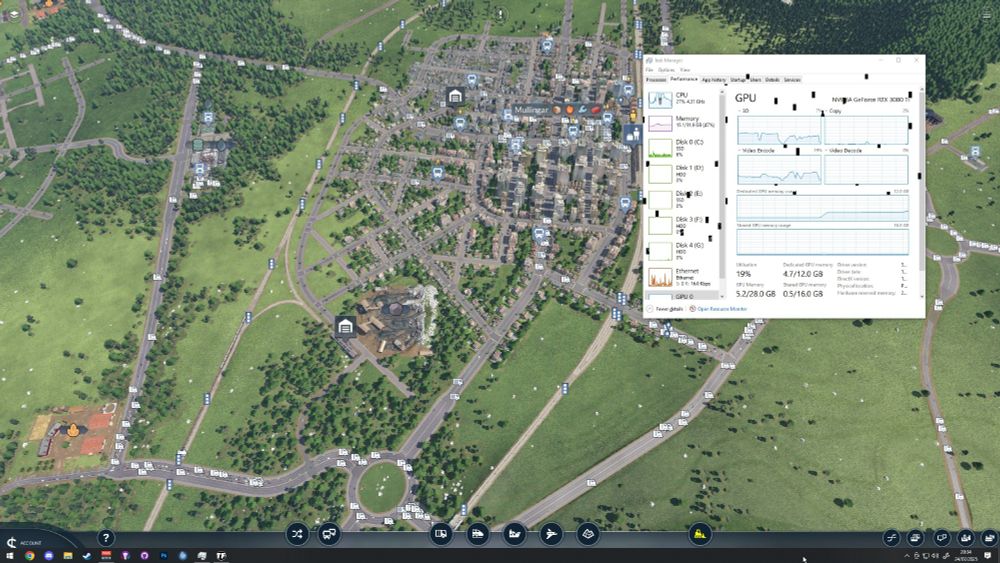This screenshot has width=1000, height=563.
Task: Open the File menu in Task Manager
Action: [x=649, y=70]
